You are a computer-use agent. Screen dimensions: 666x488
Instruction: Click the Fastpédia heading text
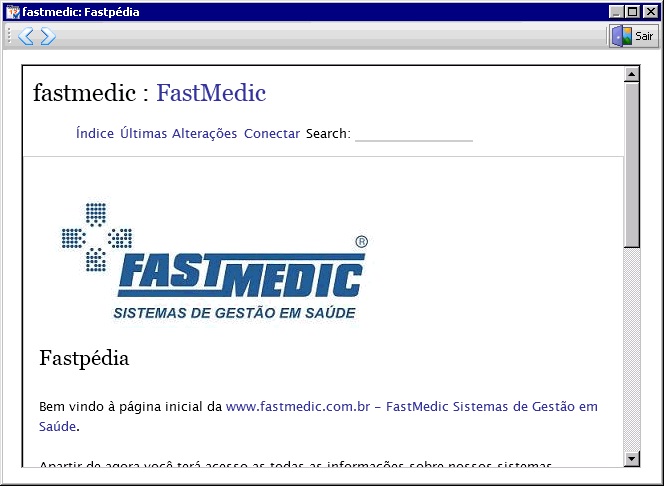pyautogui.click(x=84, y=358)
